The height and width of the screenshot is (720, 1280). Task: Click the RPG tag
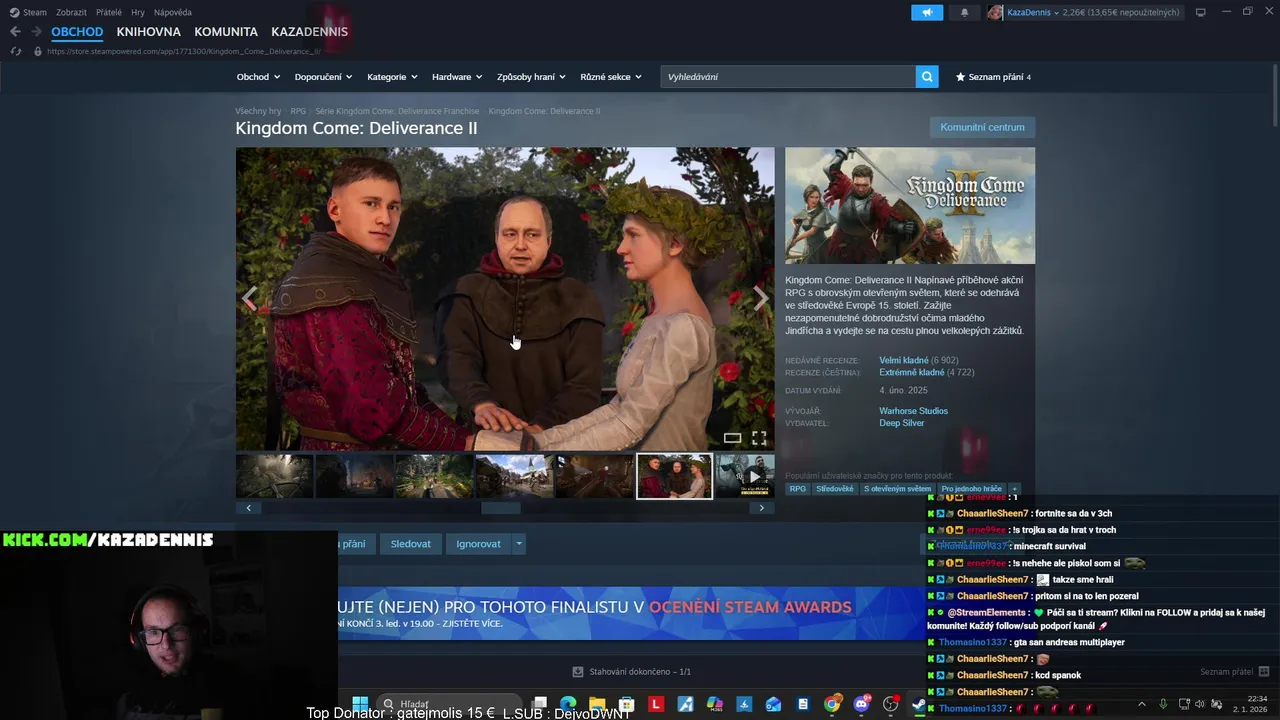click(x=797, y=489)
